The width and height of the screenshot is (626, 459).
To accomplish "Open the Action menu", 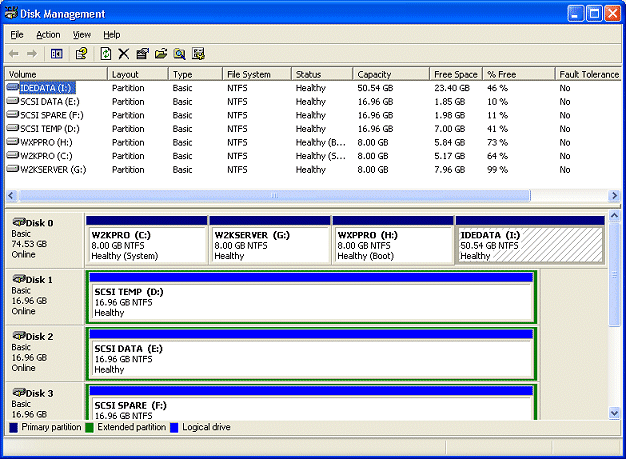I will [x=48, y=35].
